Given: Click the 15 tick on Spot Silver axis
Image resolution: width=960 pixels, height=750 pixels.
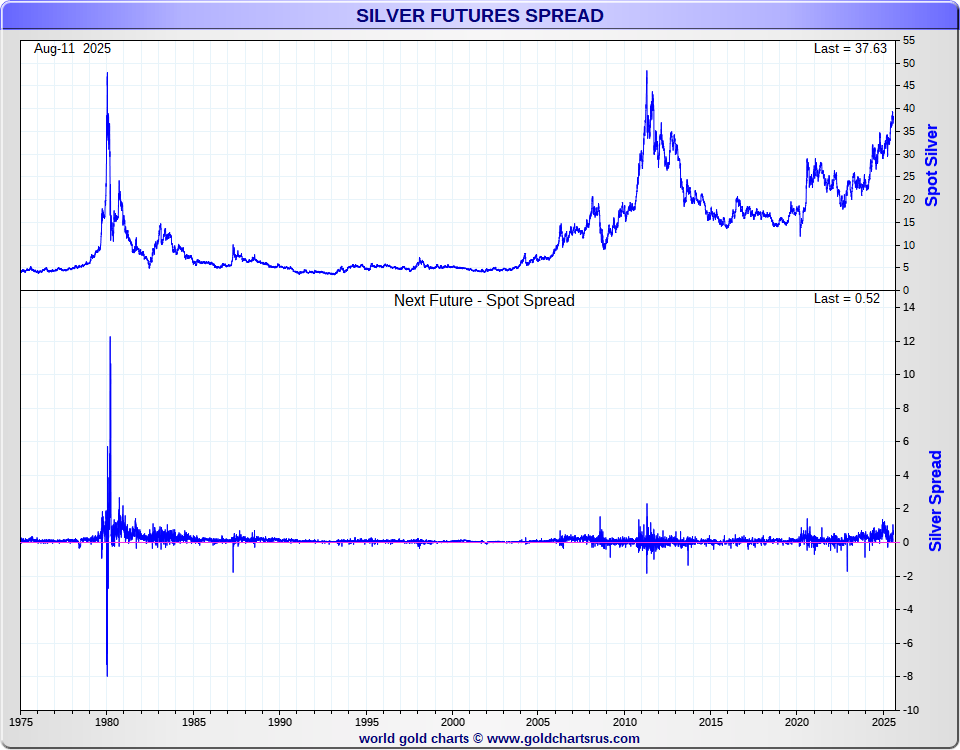Looking at the screenshot, I should click(909, 222).
